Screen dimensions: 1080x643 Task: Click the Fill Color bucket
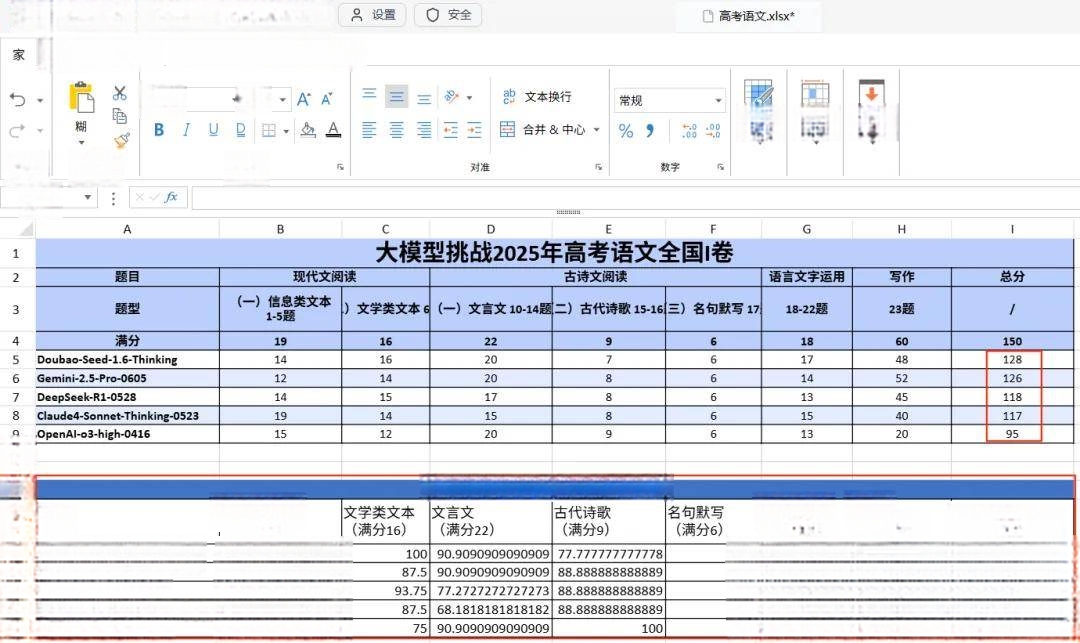[308, 129]
